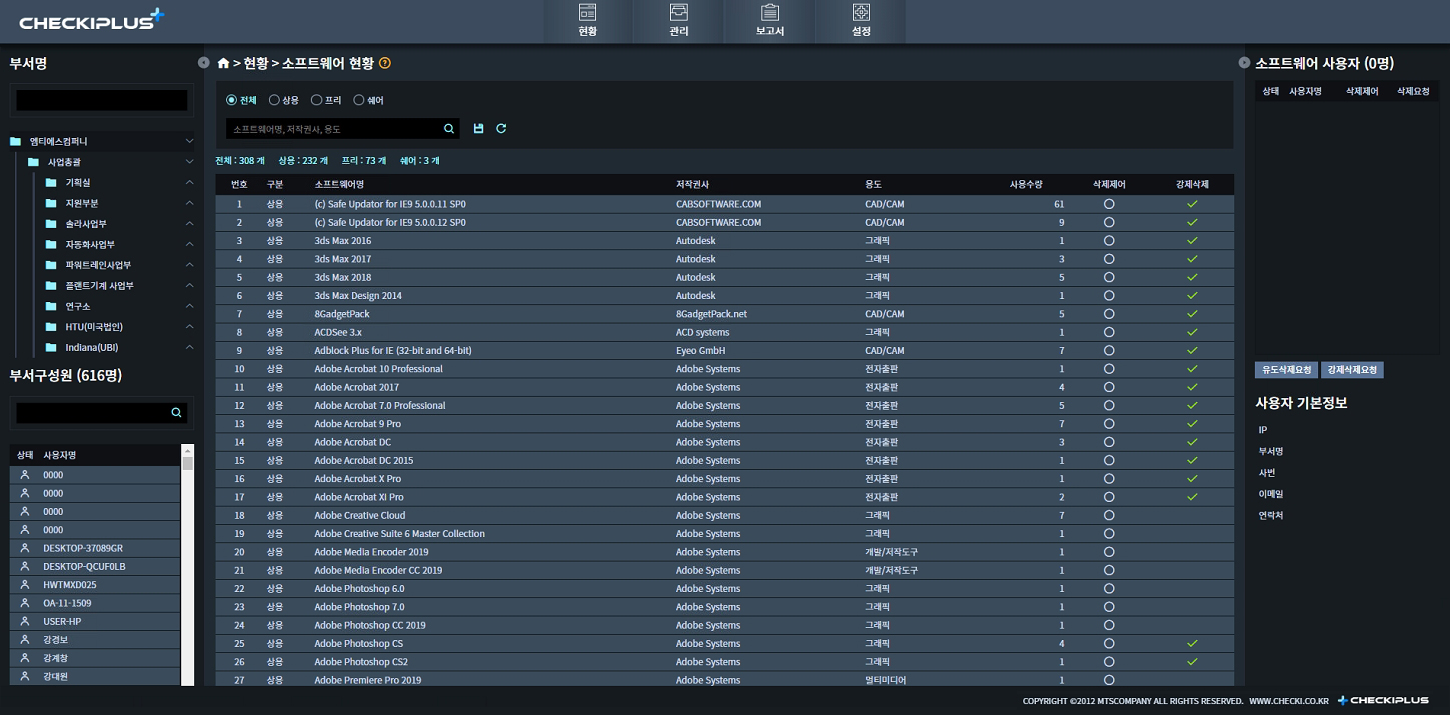Viewport: 1450px width, 715px height.
Task: Click 유도삭제요청 button
Action: pyautogui.click(x=1286, y=370)
